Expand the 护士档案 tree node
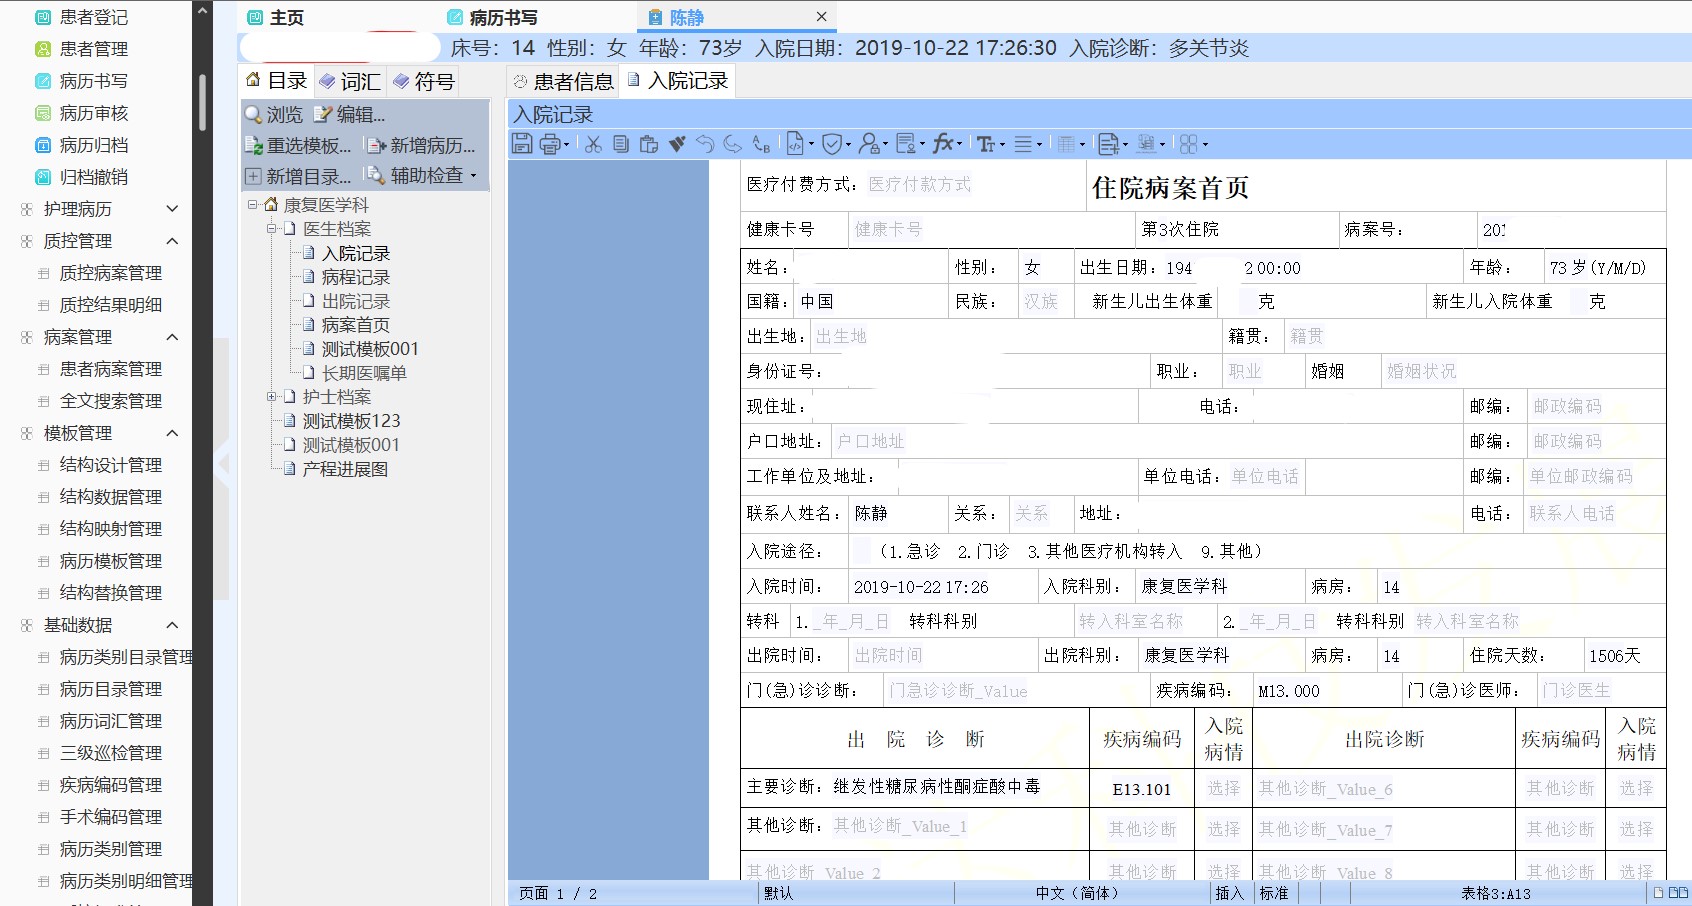Screen dimensions: 1692x906 271,397
